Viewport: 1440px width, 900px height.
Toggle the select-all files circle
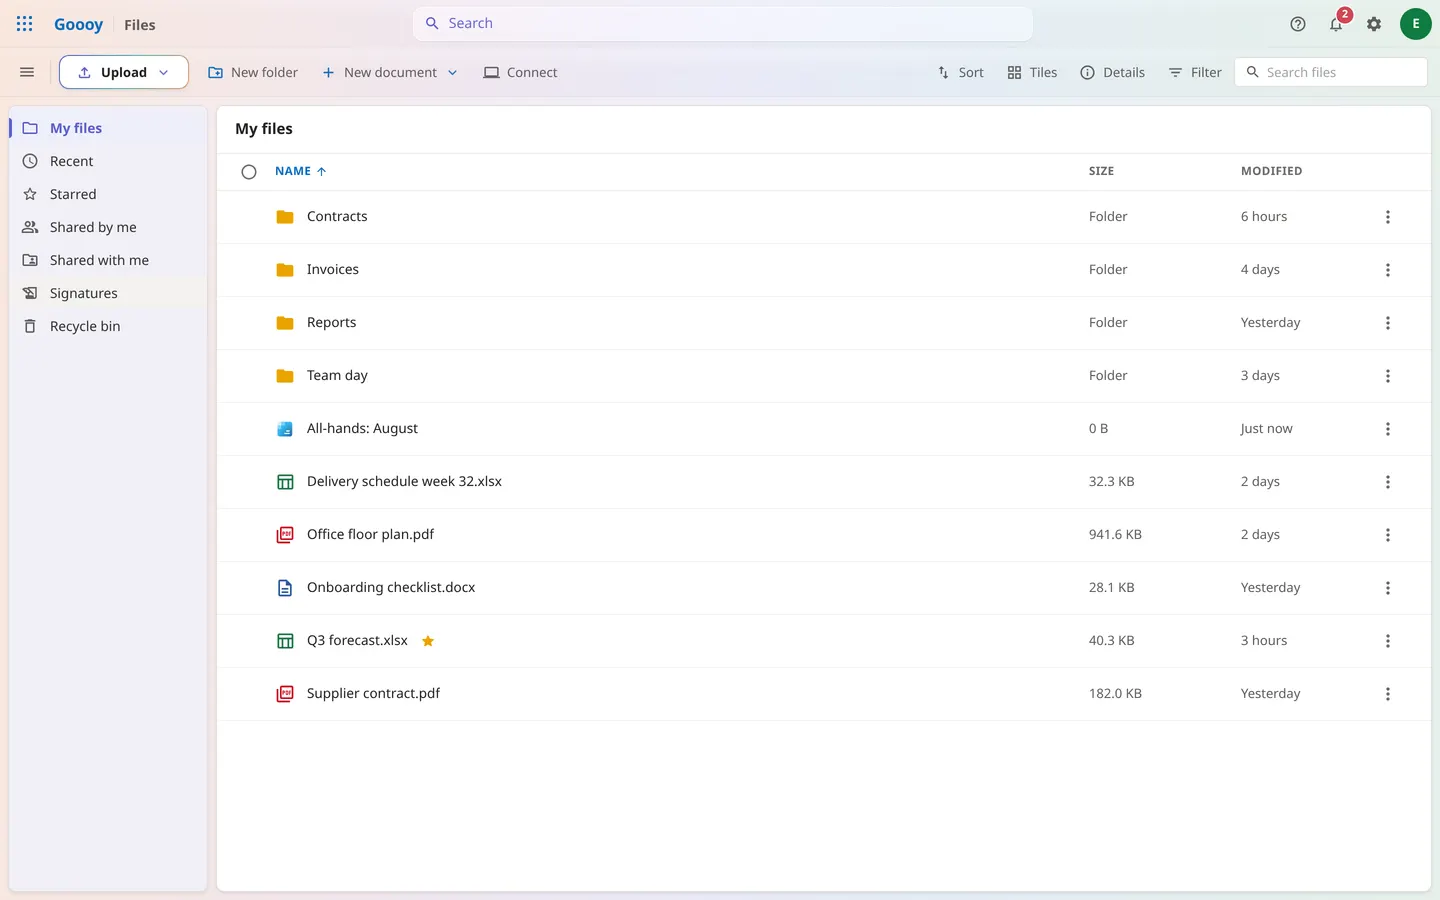point(249,172)
